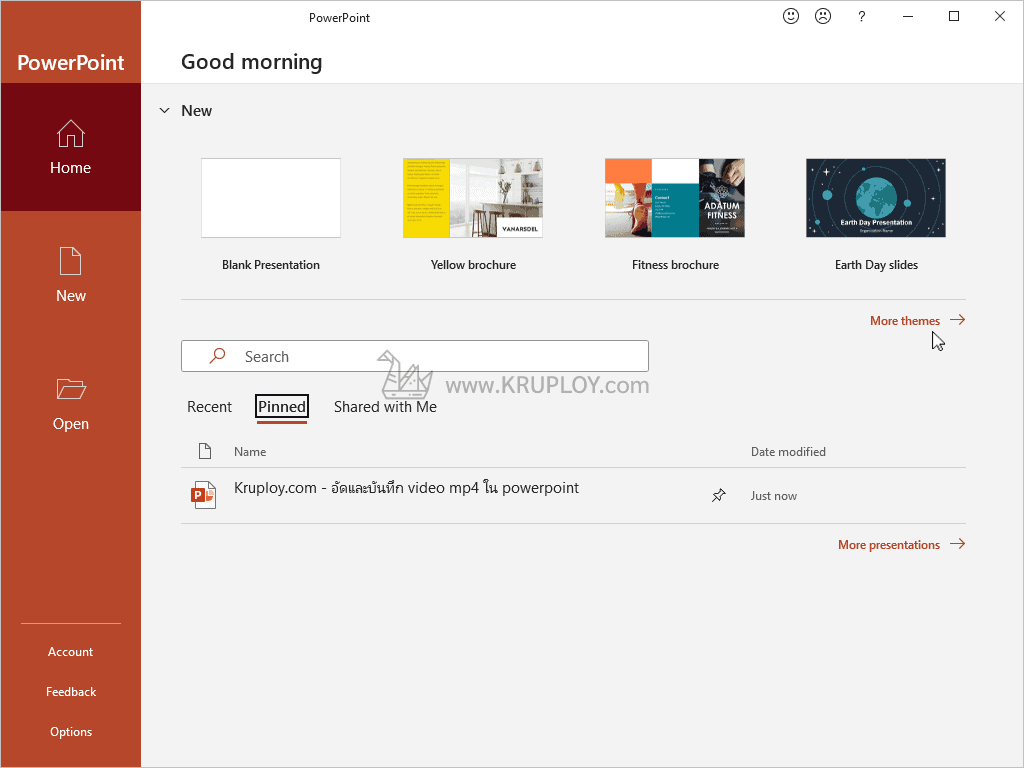The height and width of the screenshot is (768, 1024).
Task: Open help question mark icon
Action: click(861, 16)
